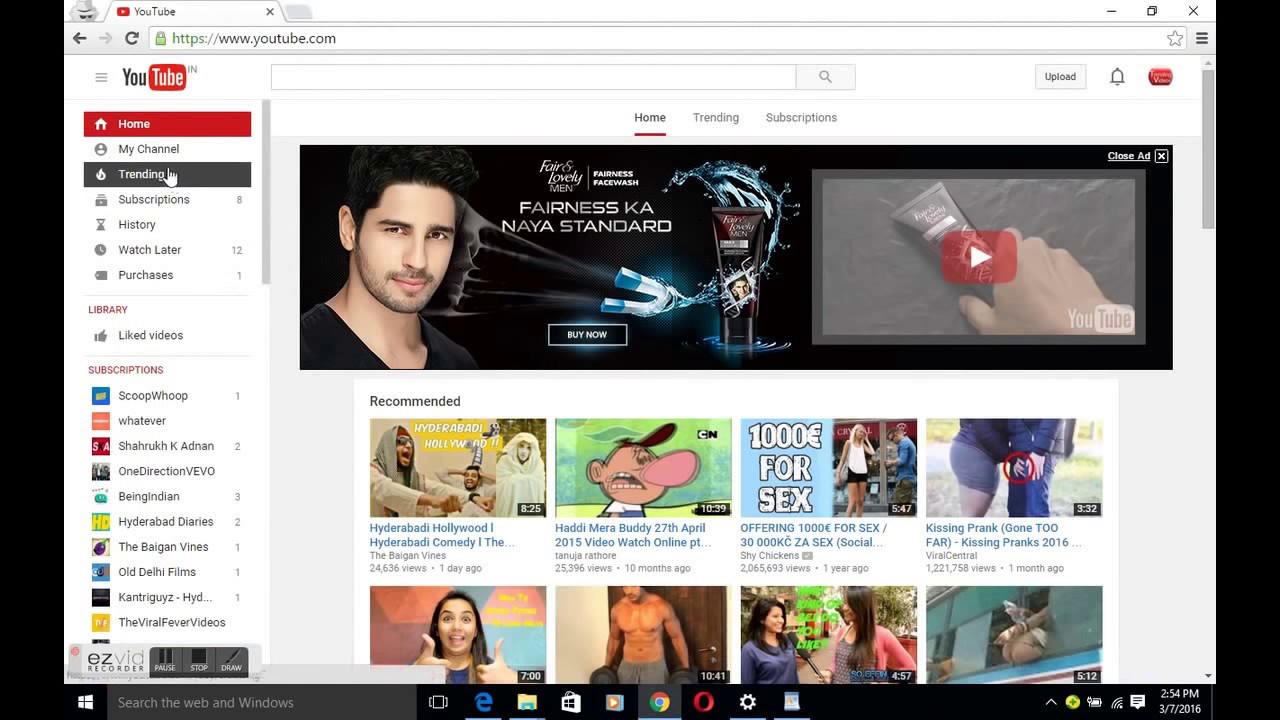Click the Windows search box on the taskbar
This screenshot has height=720, width=1280.
(x=261, y=702)
